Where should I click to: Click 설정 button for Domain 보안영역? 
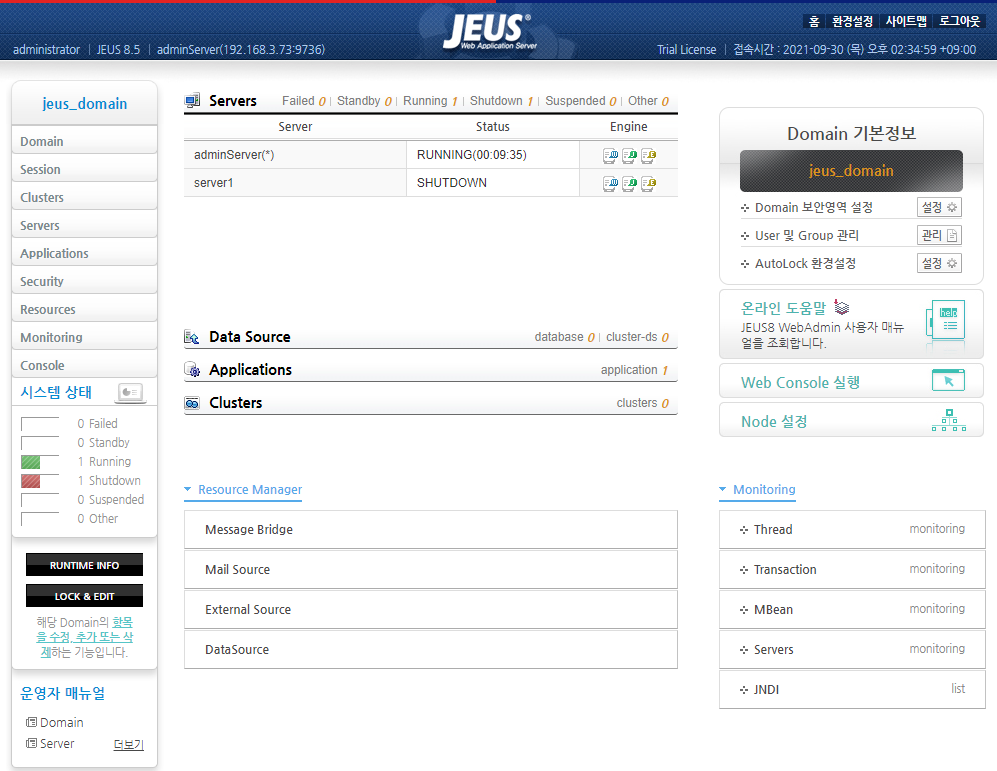(x=939, y=207)
